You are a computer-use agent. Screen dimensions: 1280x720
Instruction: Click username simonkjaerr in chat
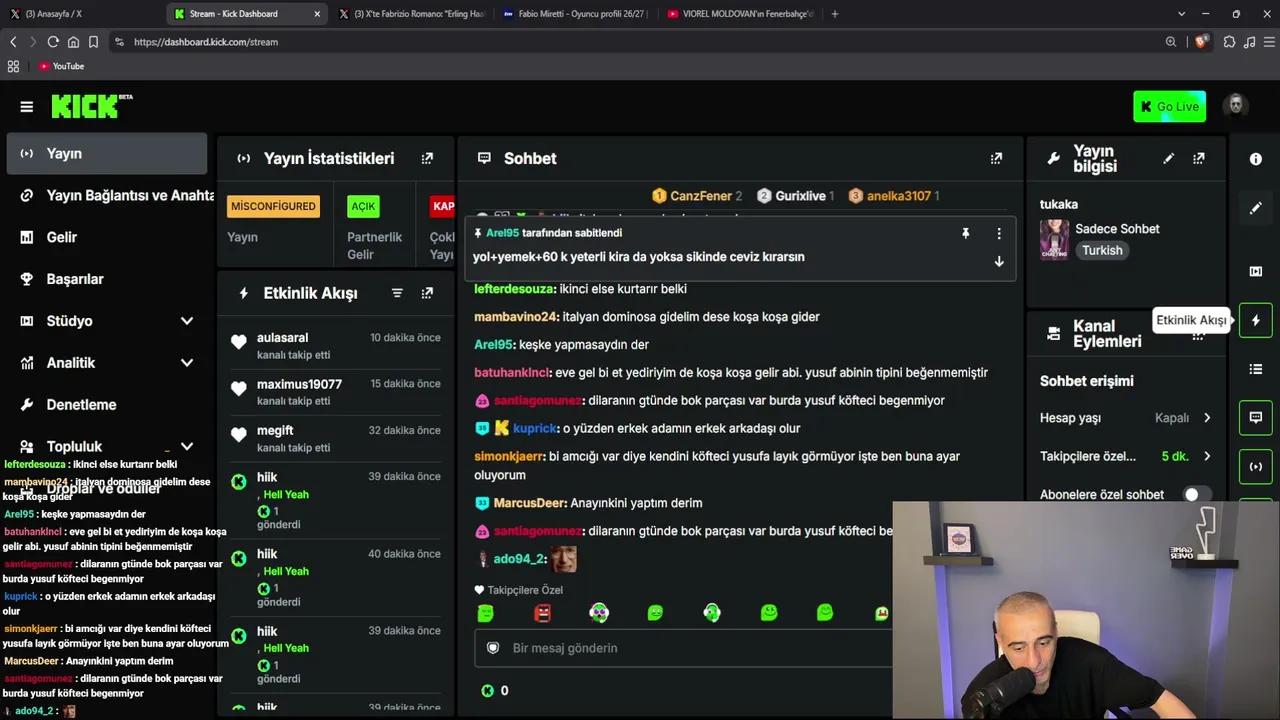[x=509, y=456]
